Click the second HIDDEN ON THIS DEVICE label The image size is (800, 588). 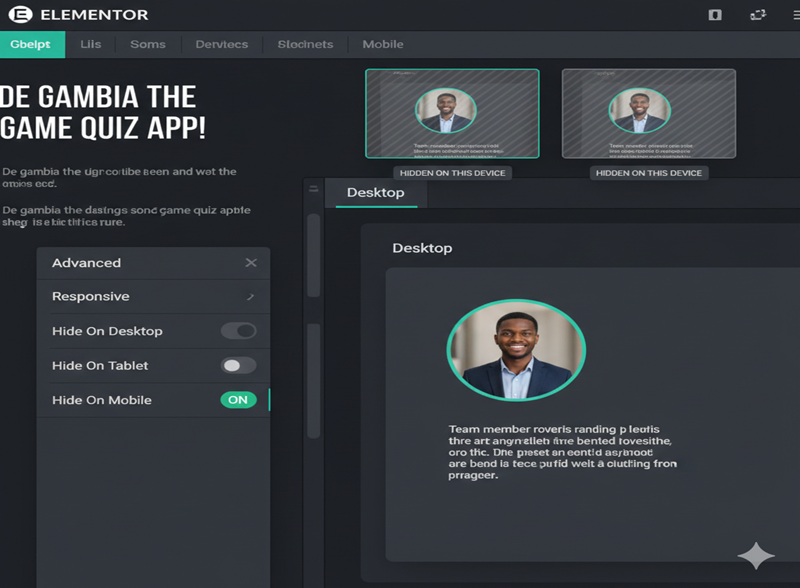click(x=648, y=173)
